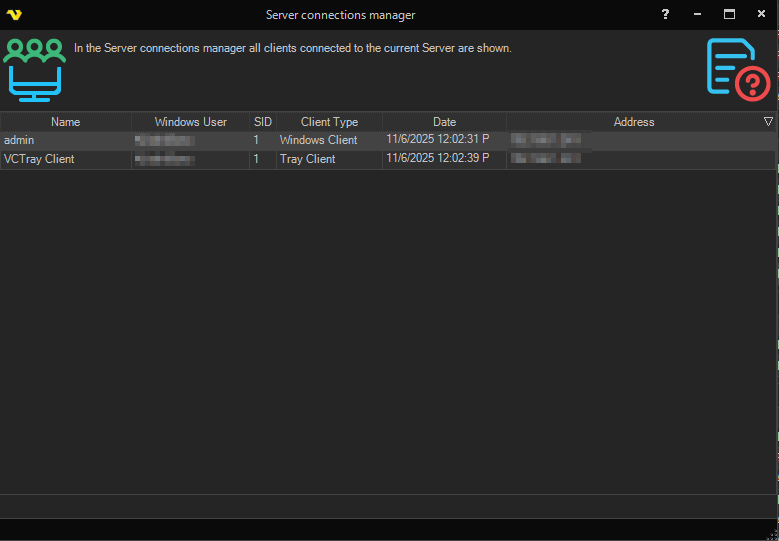Click the 12:02:39 date cell
The image size is (779, 541).
coord(437,159)
